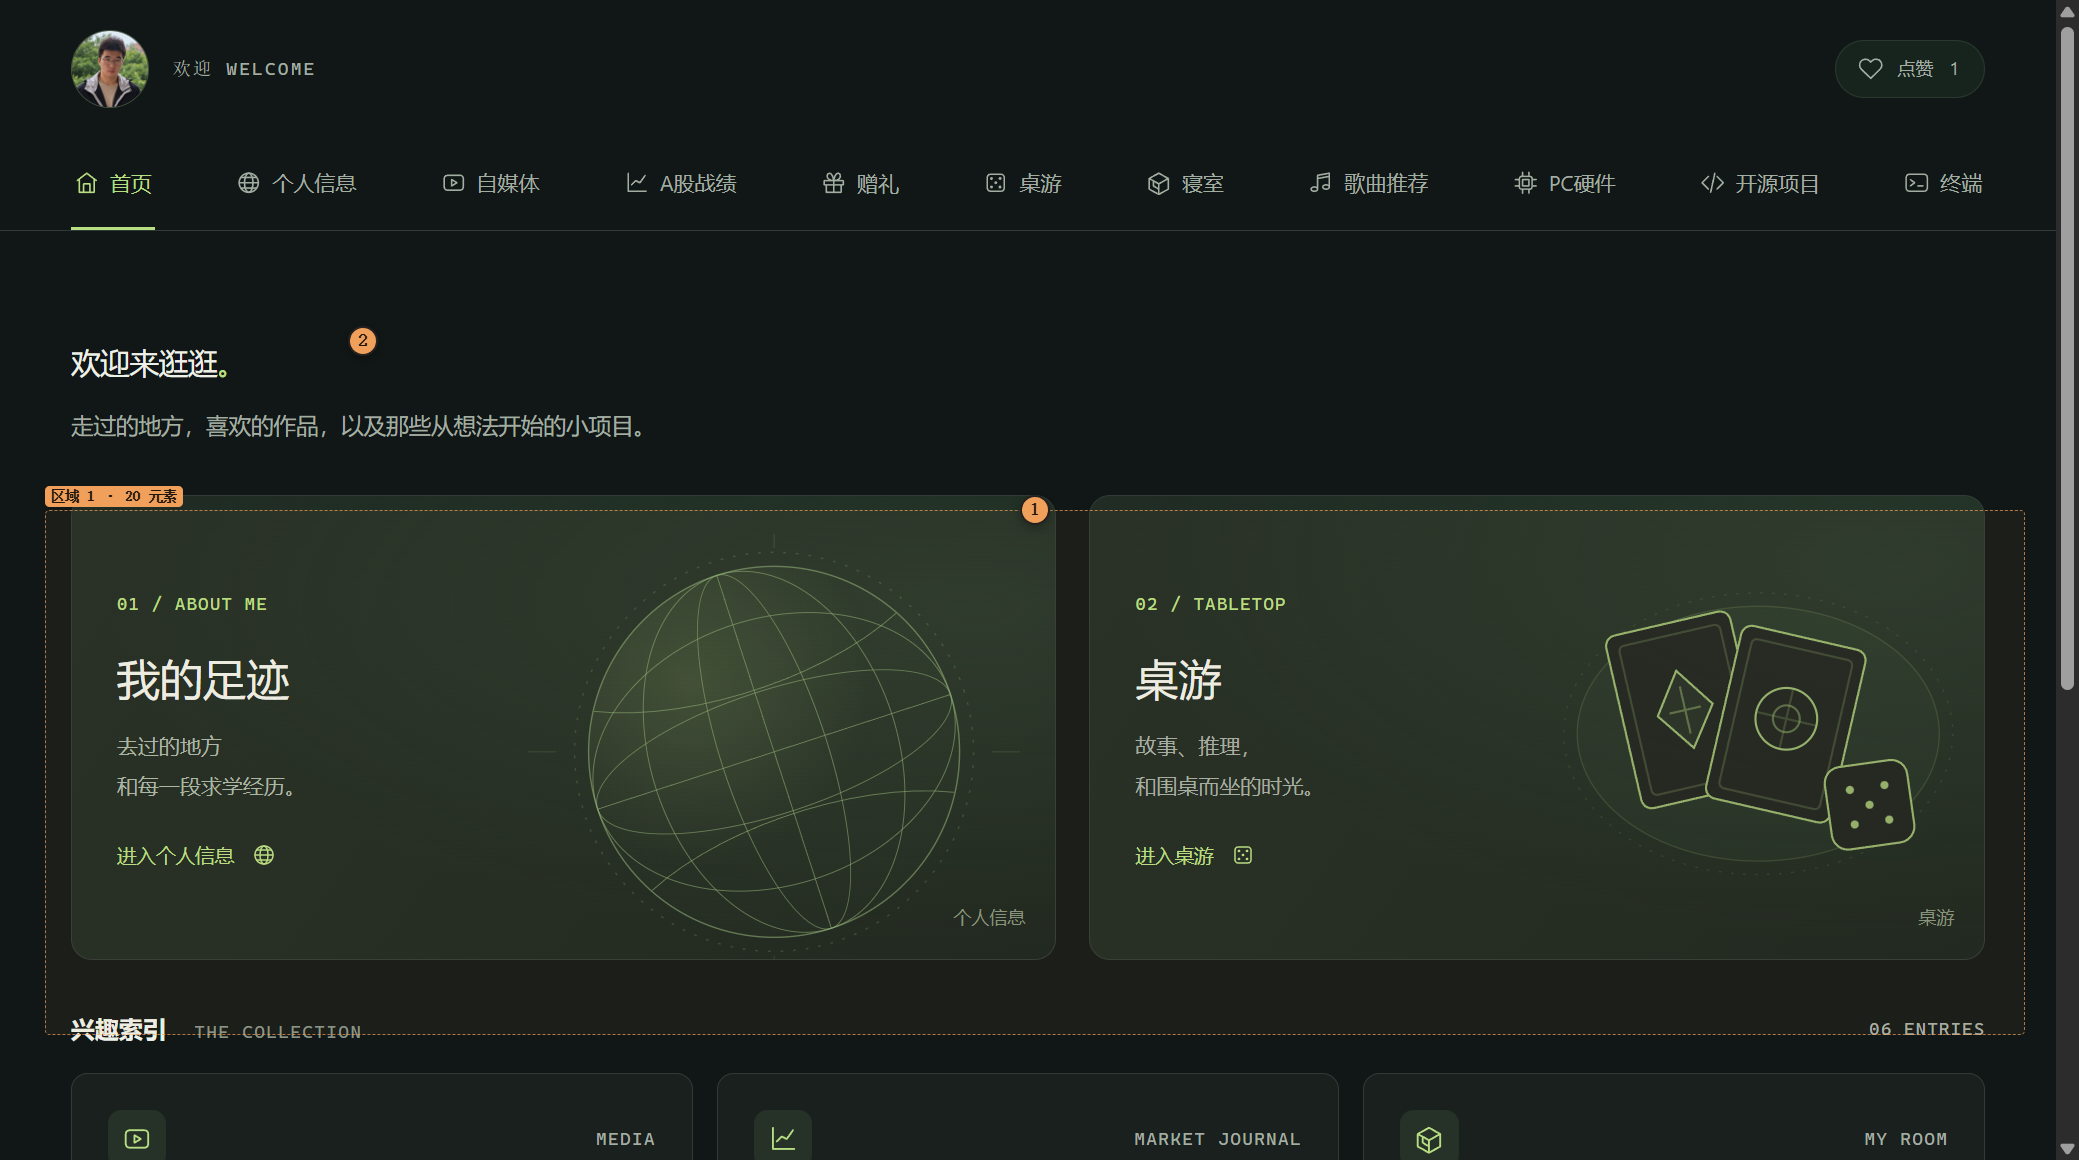This screenshot has width=2079, height=1160.
Task: Click the chart icon beside A股战绩
Action: 637,183
